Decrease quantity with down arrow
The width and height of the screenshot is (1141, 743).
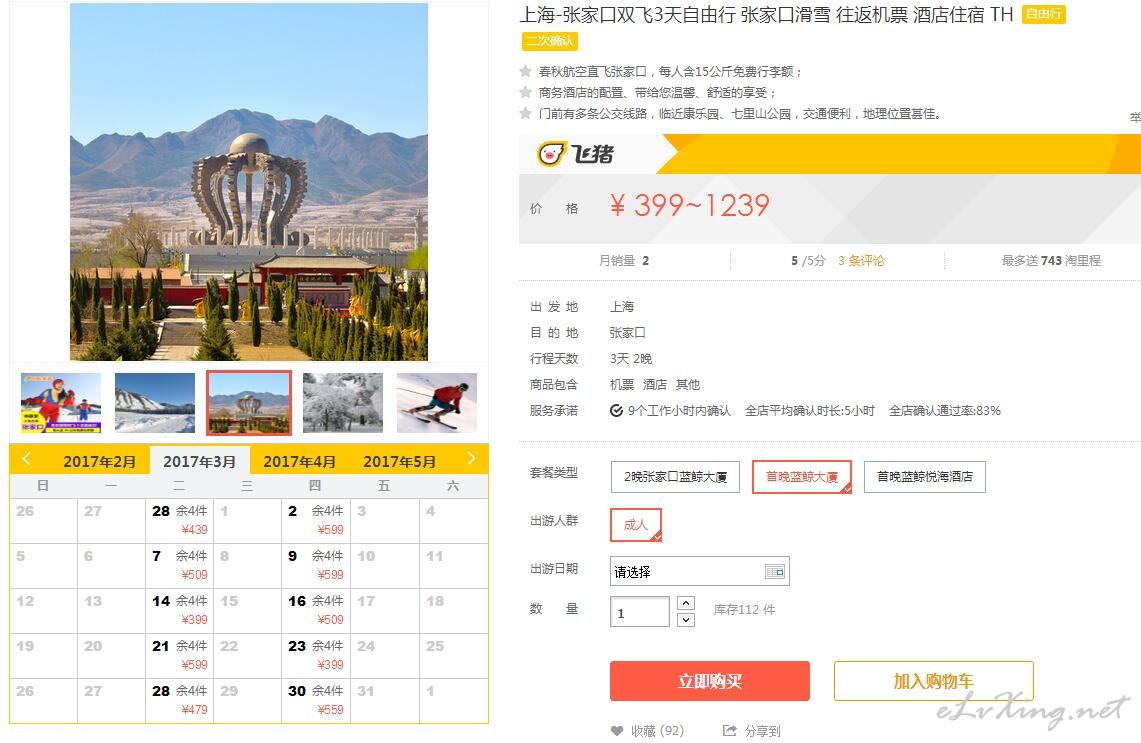pyautogui.click(x=685, y=620)
